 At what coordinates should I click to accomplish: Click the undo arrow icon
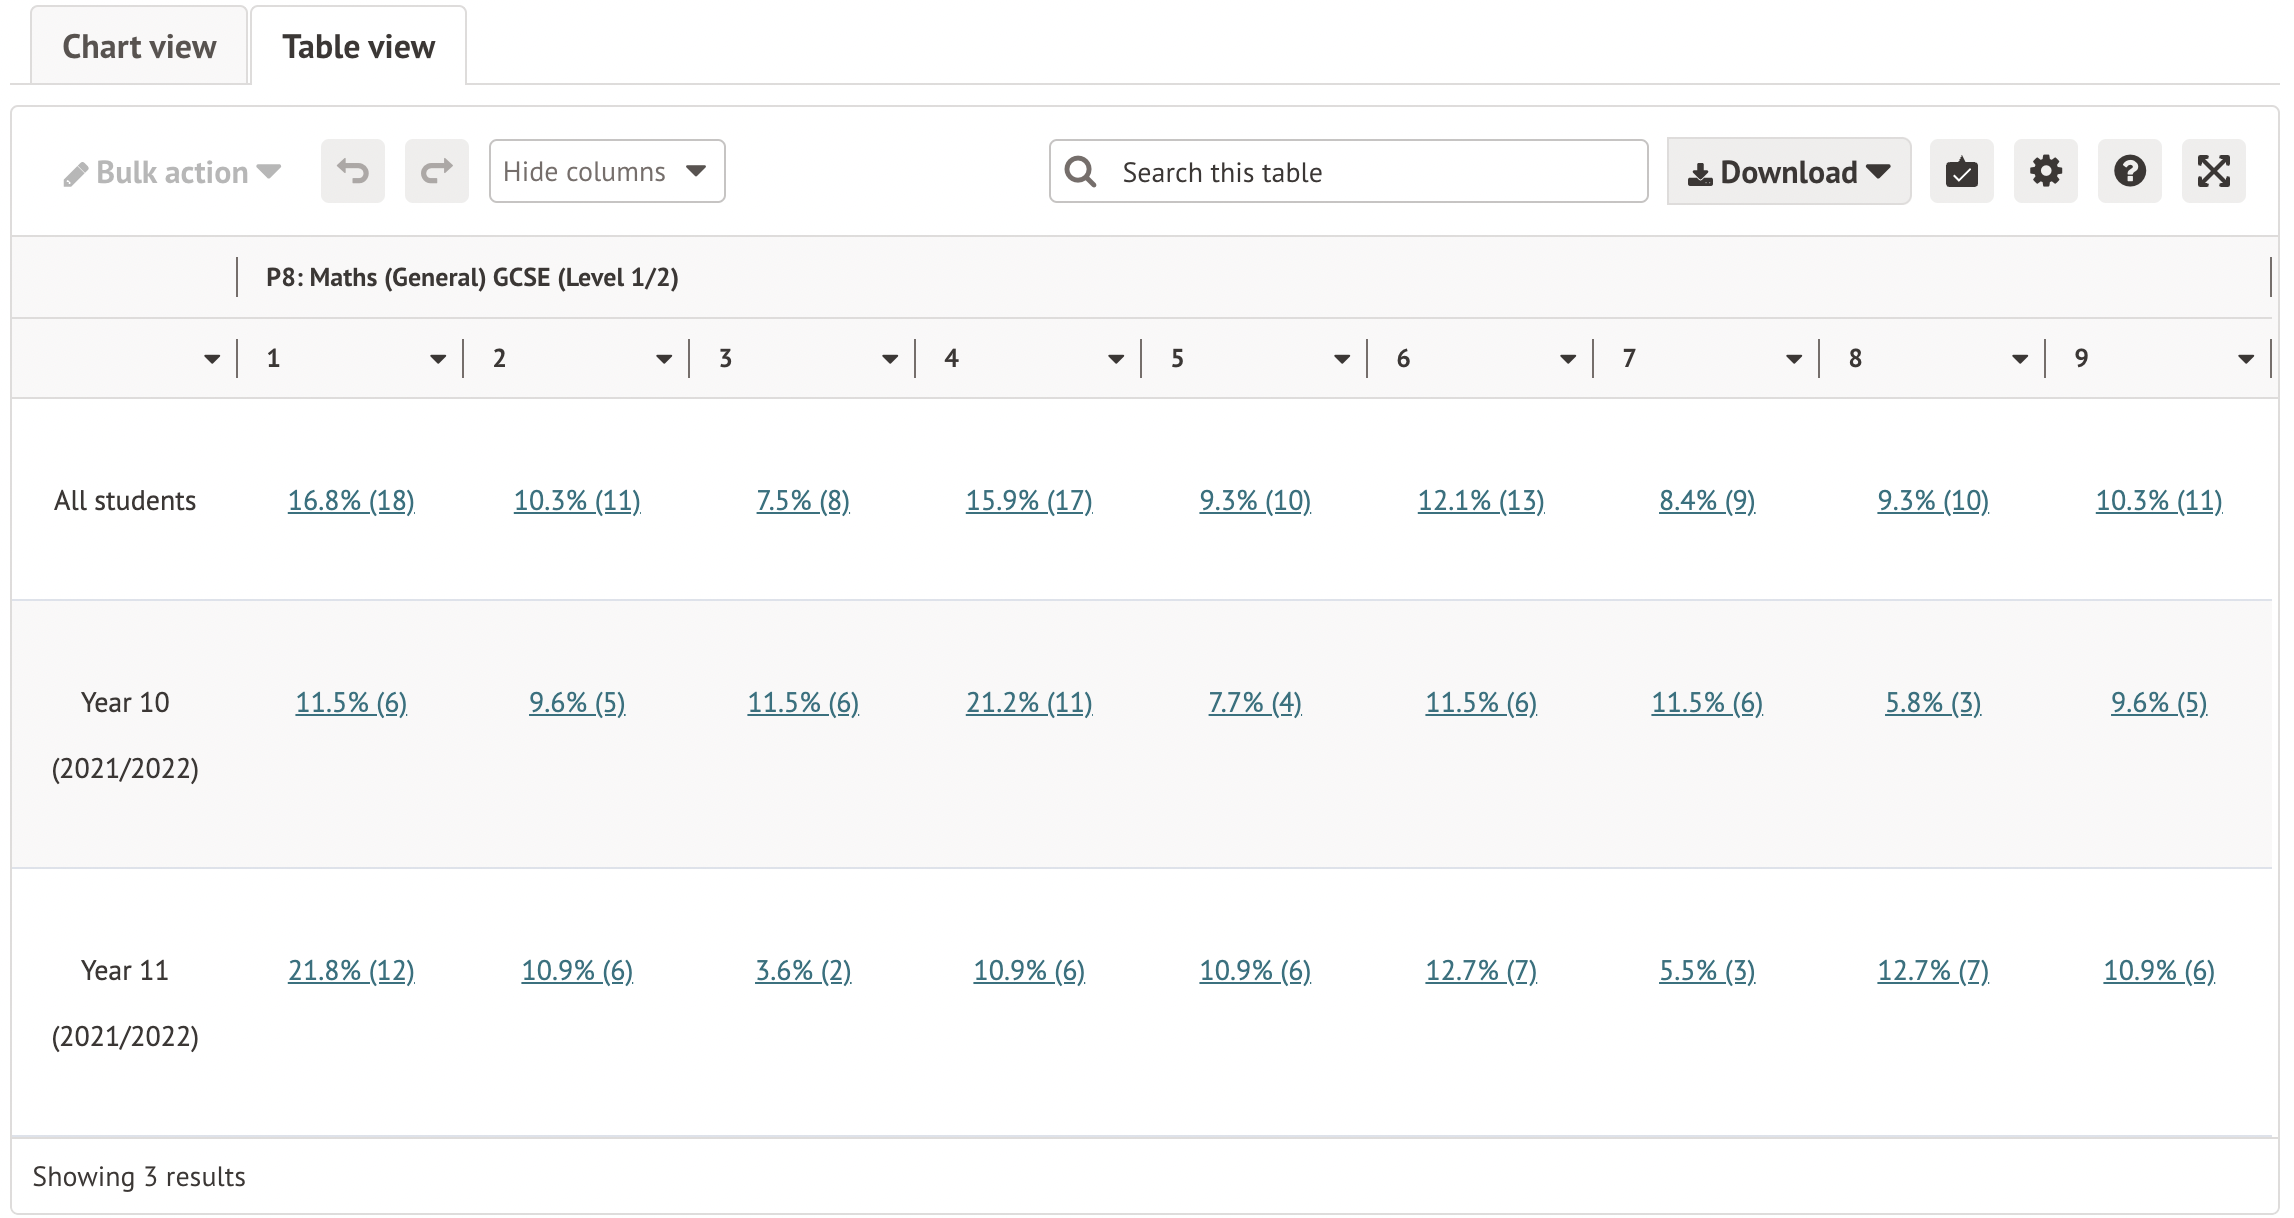(352, 171)
